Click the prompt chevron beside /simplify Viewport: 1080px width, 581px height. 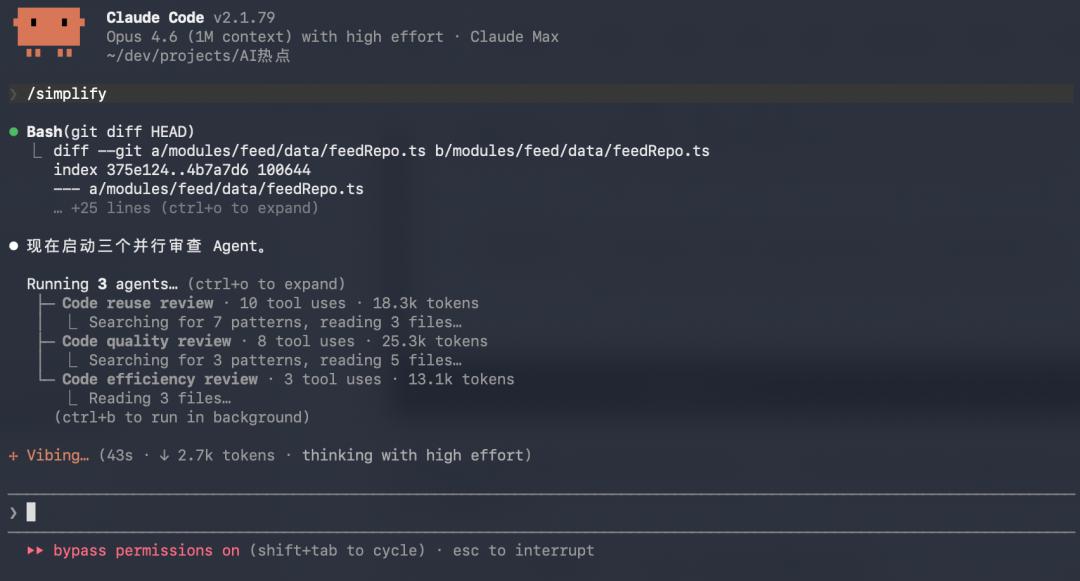(x=13, y=94)
